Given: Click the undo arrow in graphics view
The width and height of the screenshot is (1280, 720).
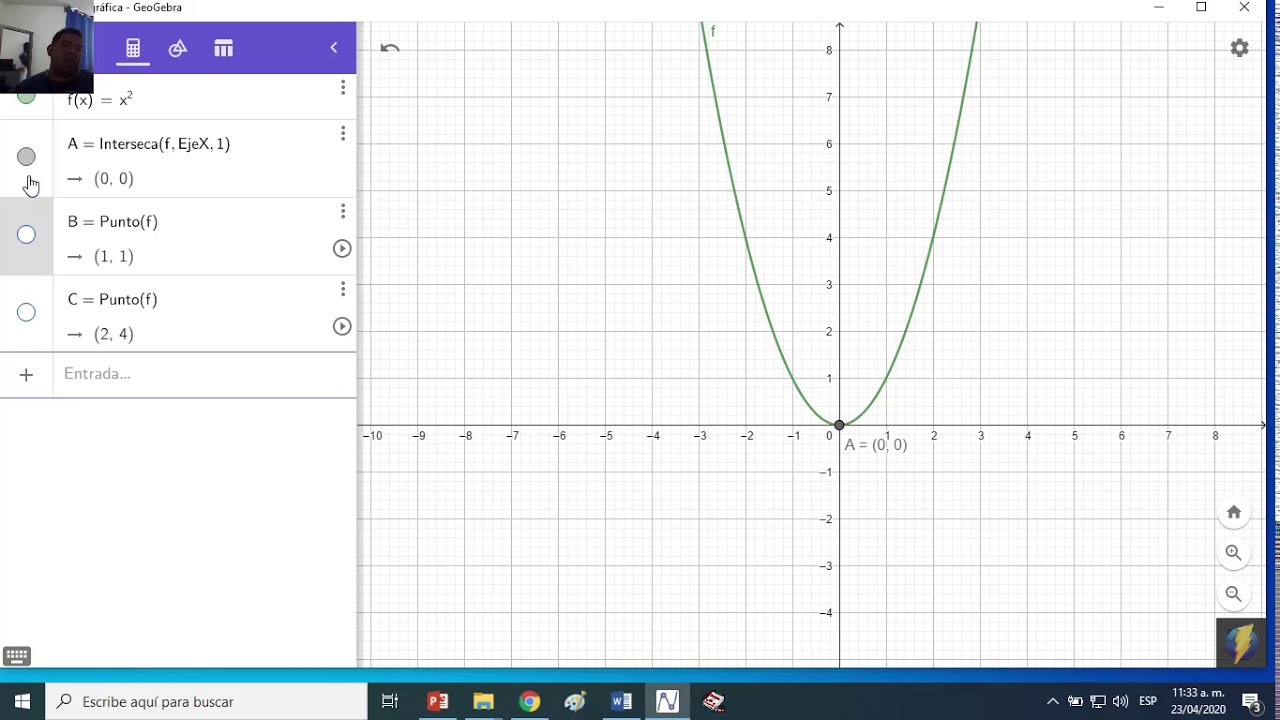Looking at the screenshot, I should point(390,48).
